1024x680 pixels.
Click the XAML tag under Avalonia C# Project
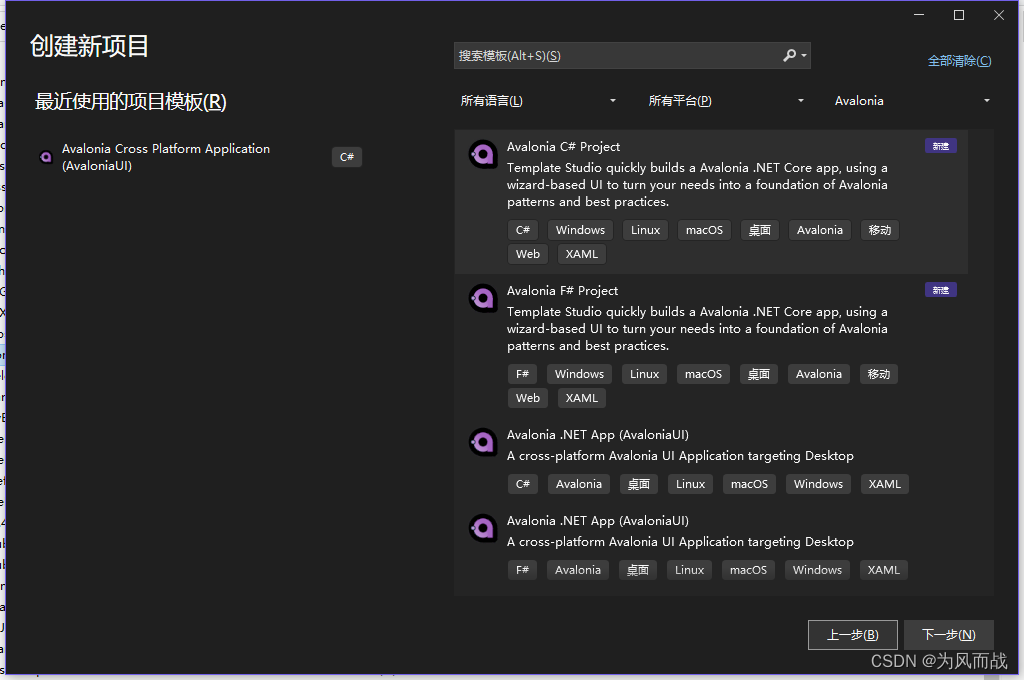pos(581,253)
